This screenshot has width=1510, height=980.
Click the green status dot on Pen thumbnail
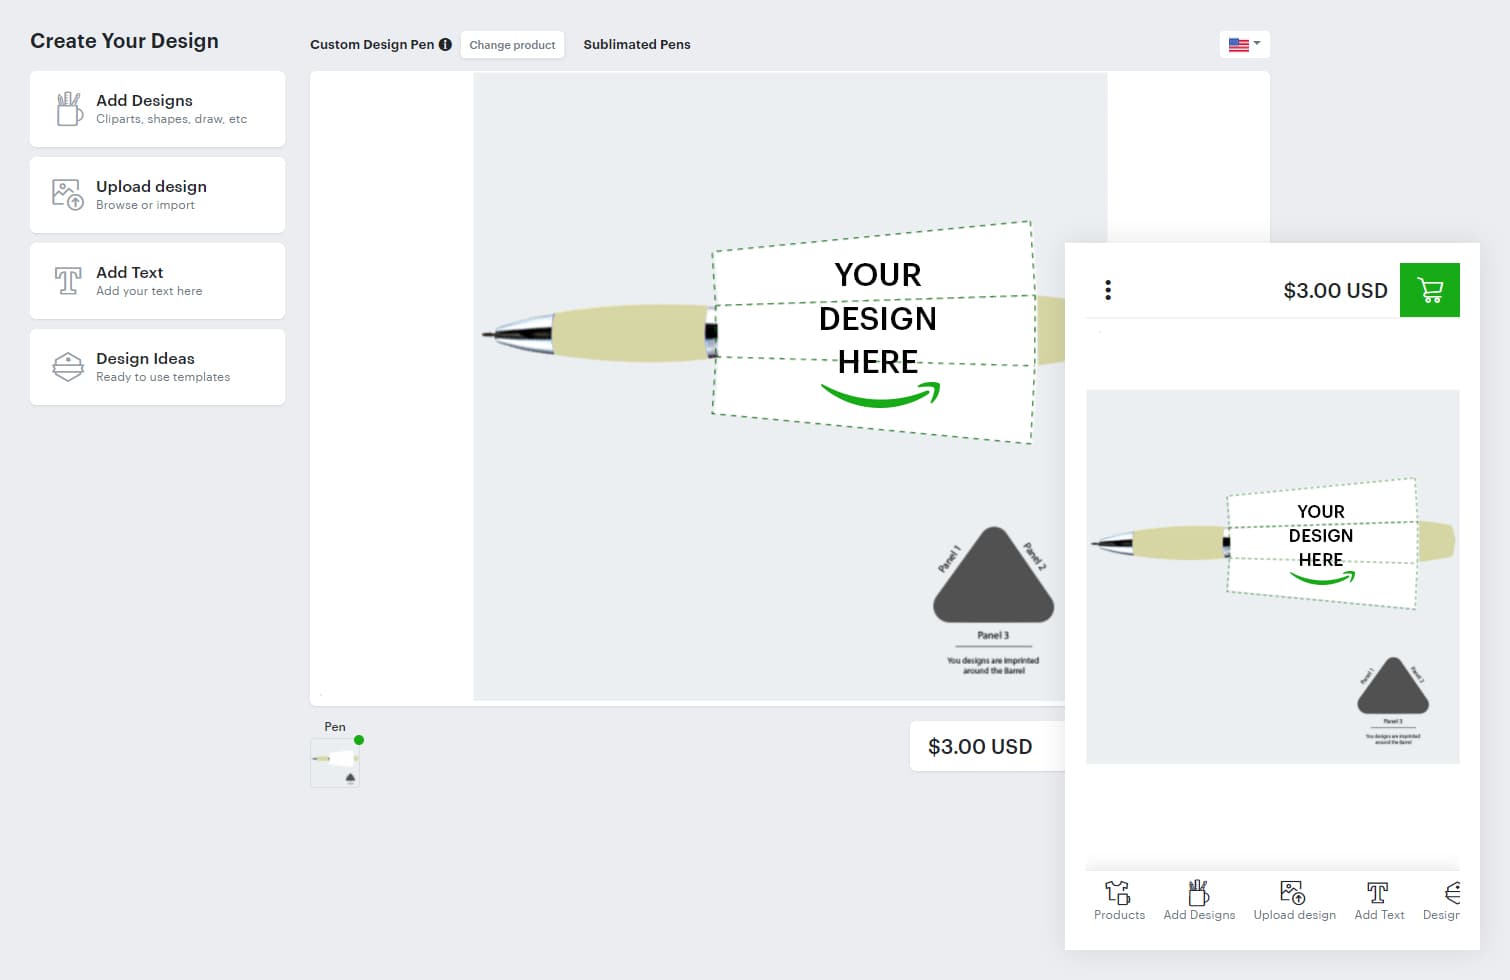(x=358, y=740)
